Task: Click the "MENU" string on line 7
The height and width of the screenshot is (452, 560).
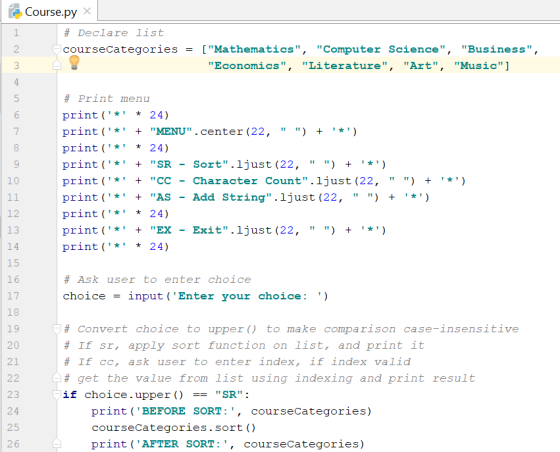Action: pos(171,131)
